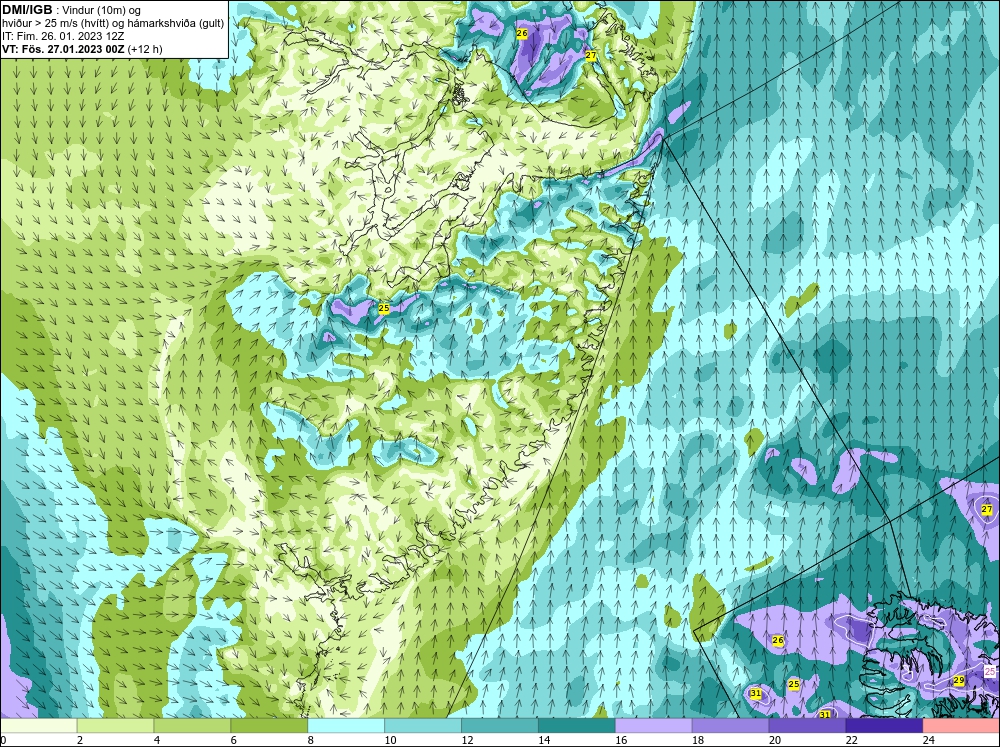Image resolution: width=1000 pixels, height=747 pixels.
Task: Click the medium green 4–6 m/s legend swatch
Action: point(192,725)
